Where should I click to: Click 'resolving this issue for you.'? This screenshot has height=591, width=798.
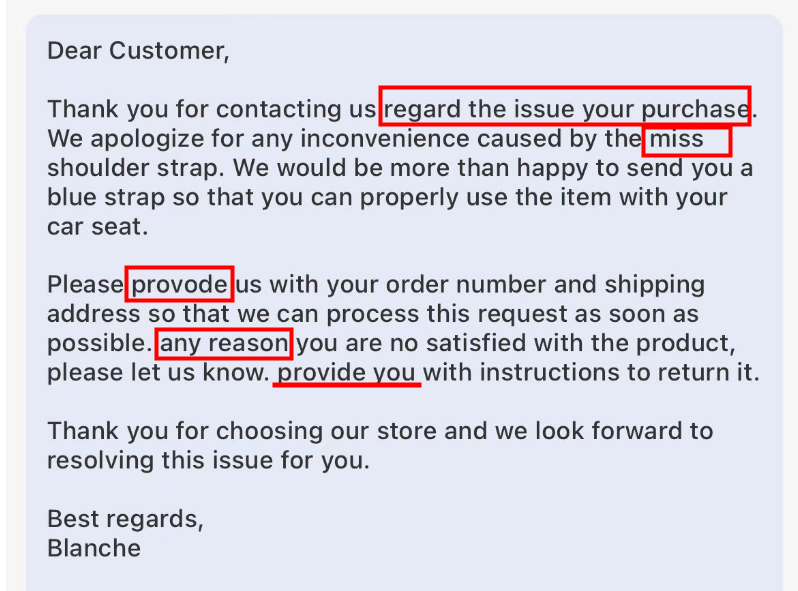pyautogui.click(x=209, y=461)
